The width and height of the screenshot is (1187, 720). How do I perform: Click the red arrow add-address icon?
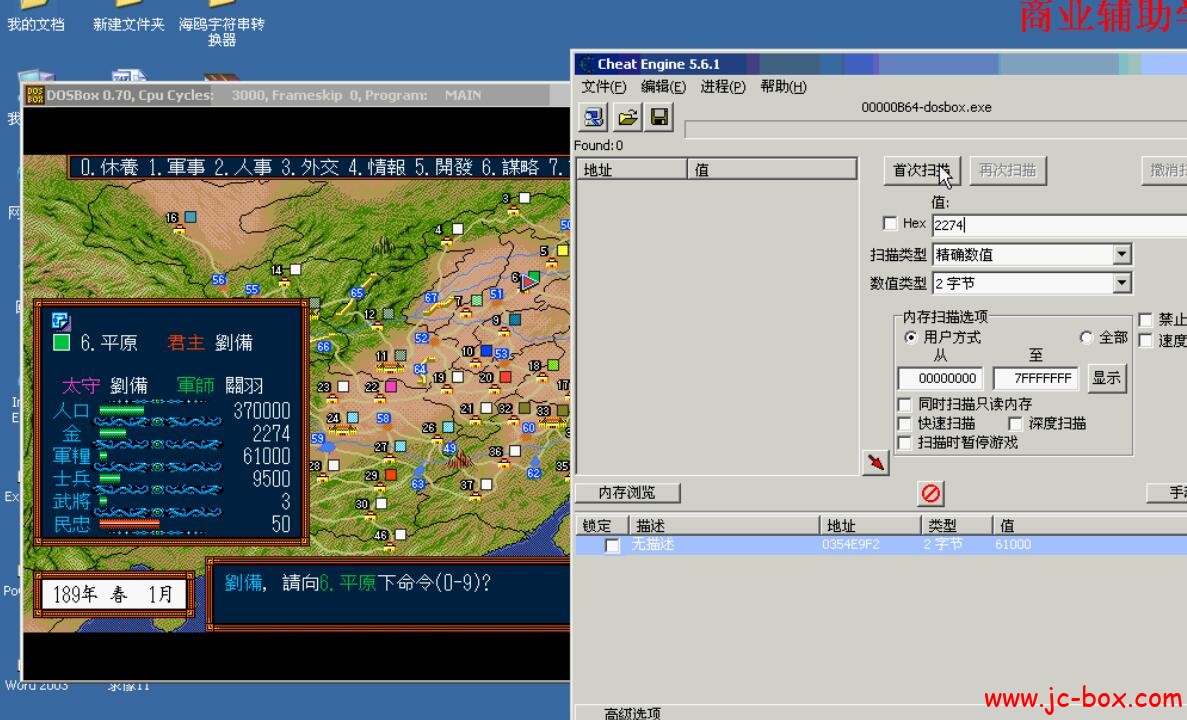(876, 462)
